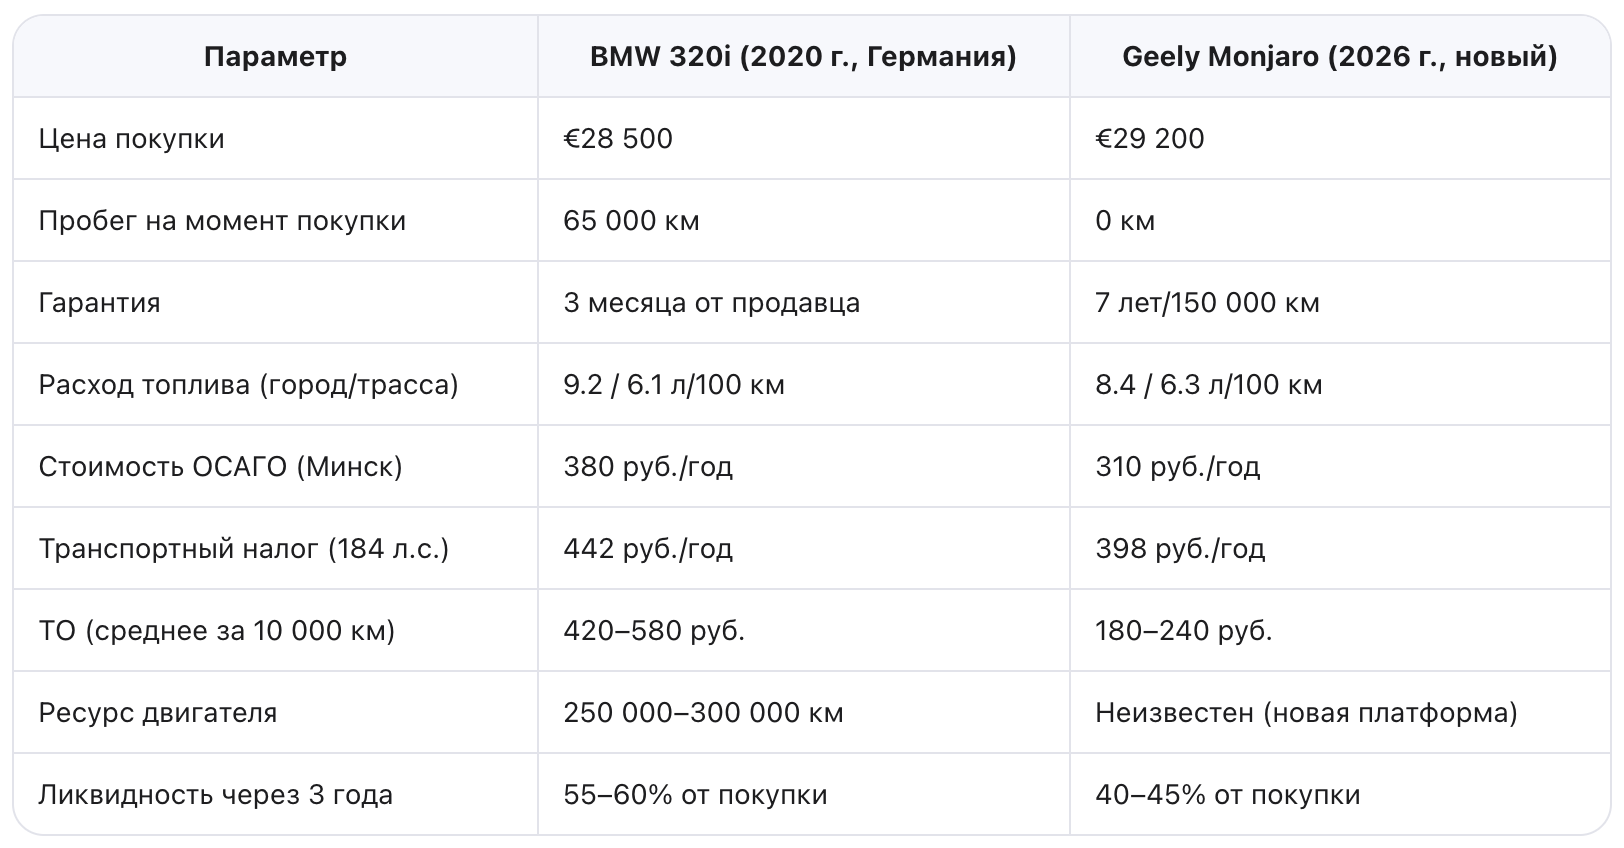Select the 442 руб./год tax cell
Image resolution: width=1624 pixels, height=848 pixels.
pos(648,548)
